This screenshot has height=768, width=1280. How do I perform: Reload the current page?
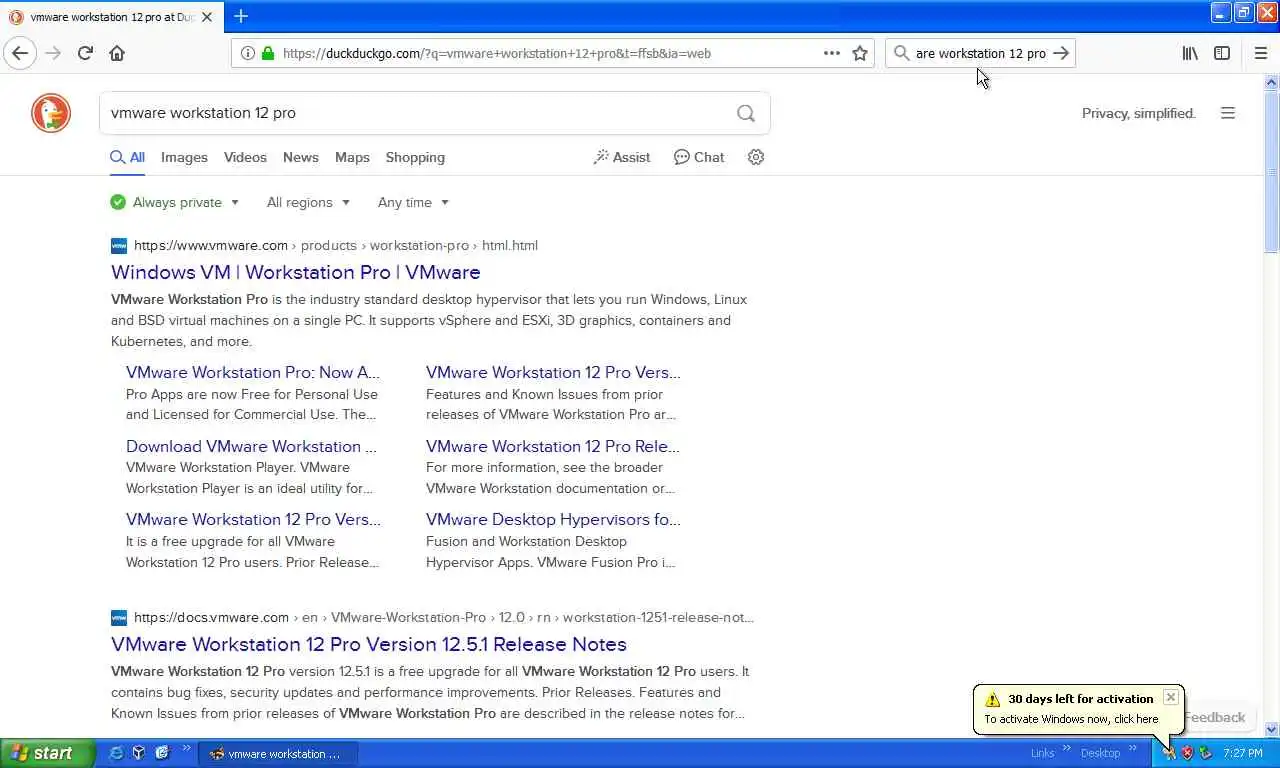pos(85,53)
